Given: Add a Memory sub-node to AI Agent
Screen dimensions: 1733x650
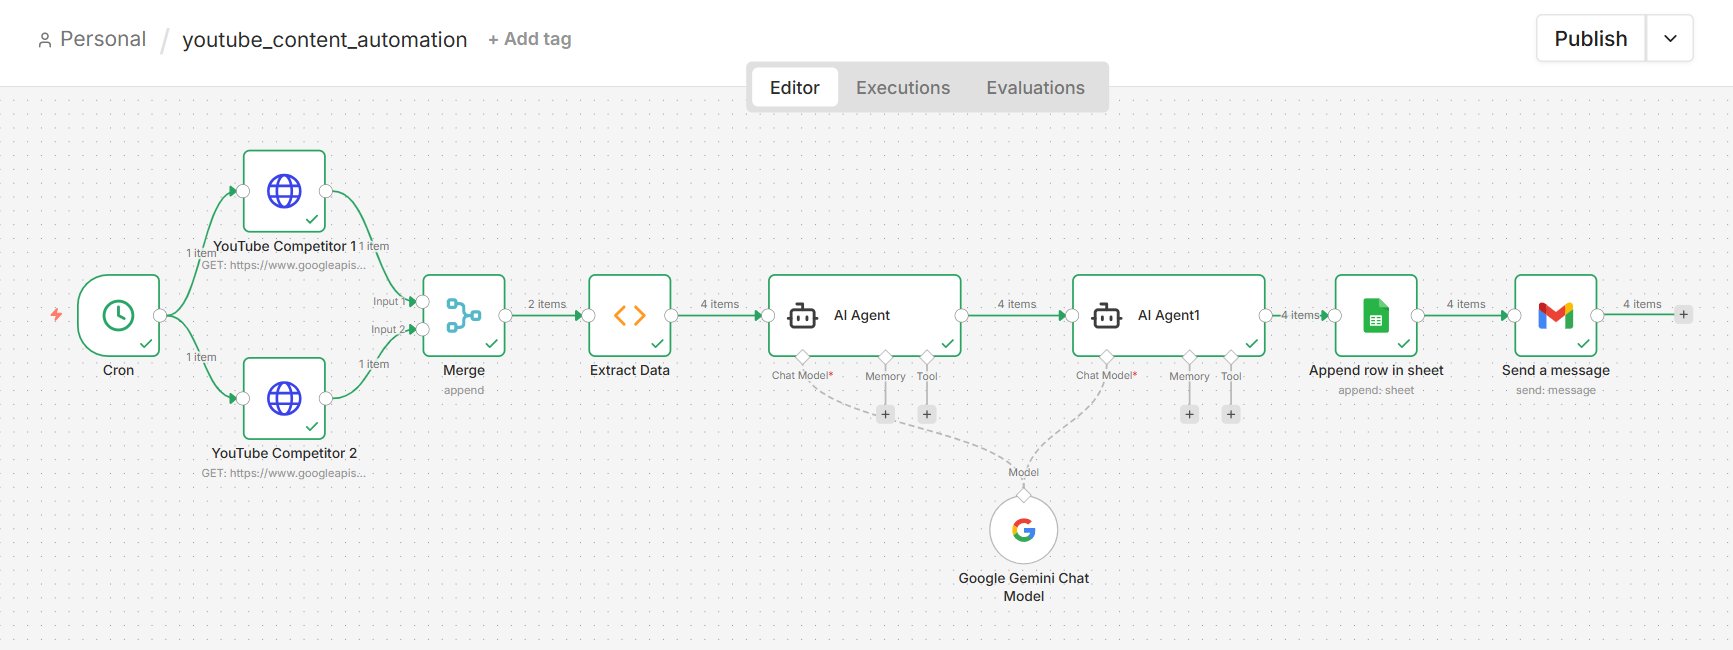Looking at the screenshot, I should pos(885,414).
